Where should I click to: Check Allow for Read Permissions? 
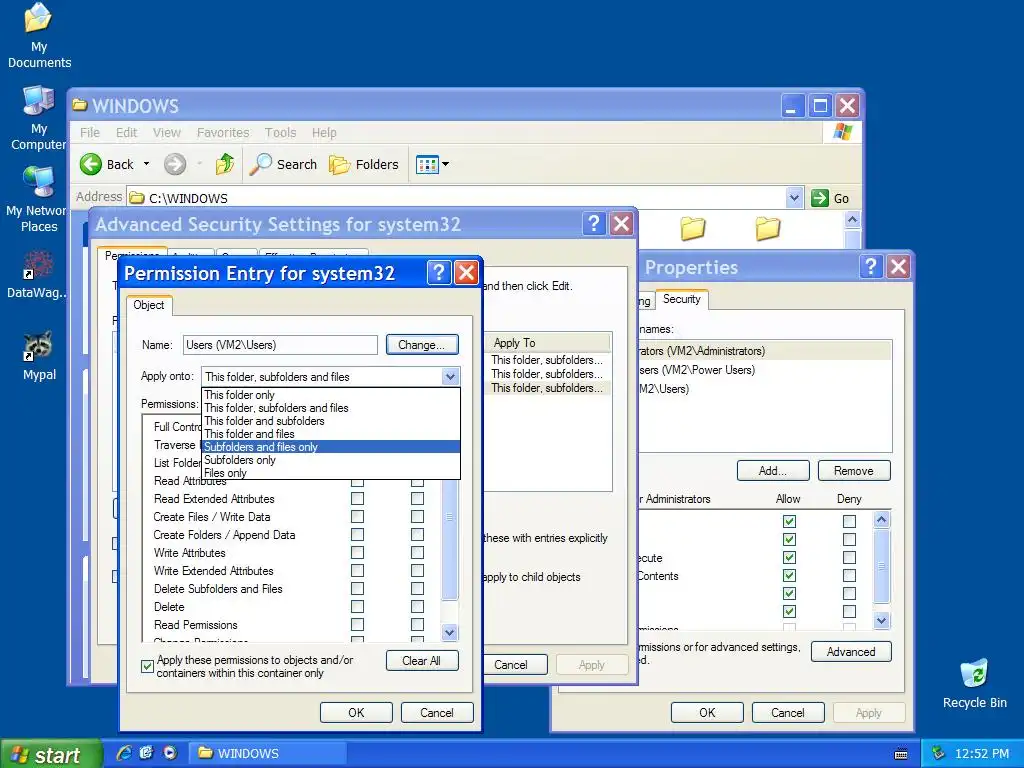pyautogui.click(x=357, y=624)
